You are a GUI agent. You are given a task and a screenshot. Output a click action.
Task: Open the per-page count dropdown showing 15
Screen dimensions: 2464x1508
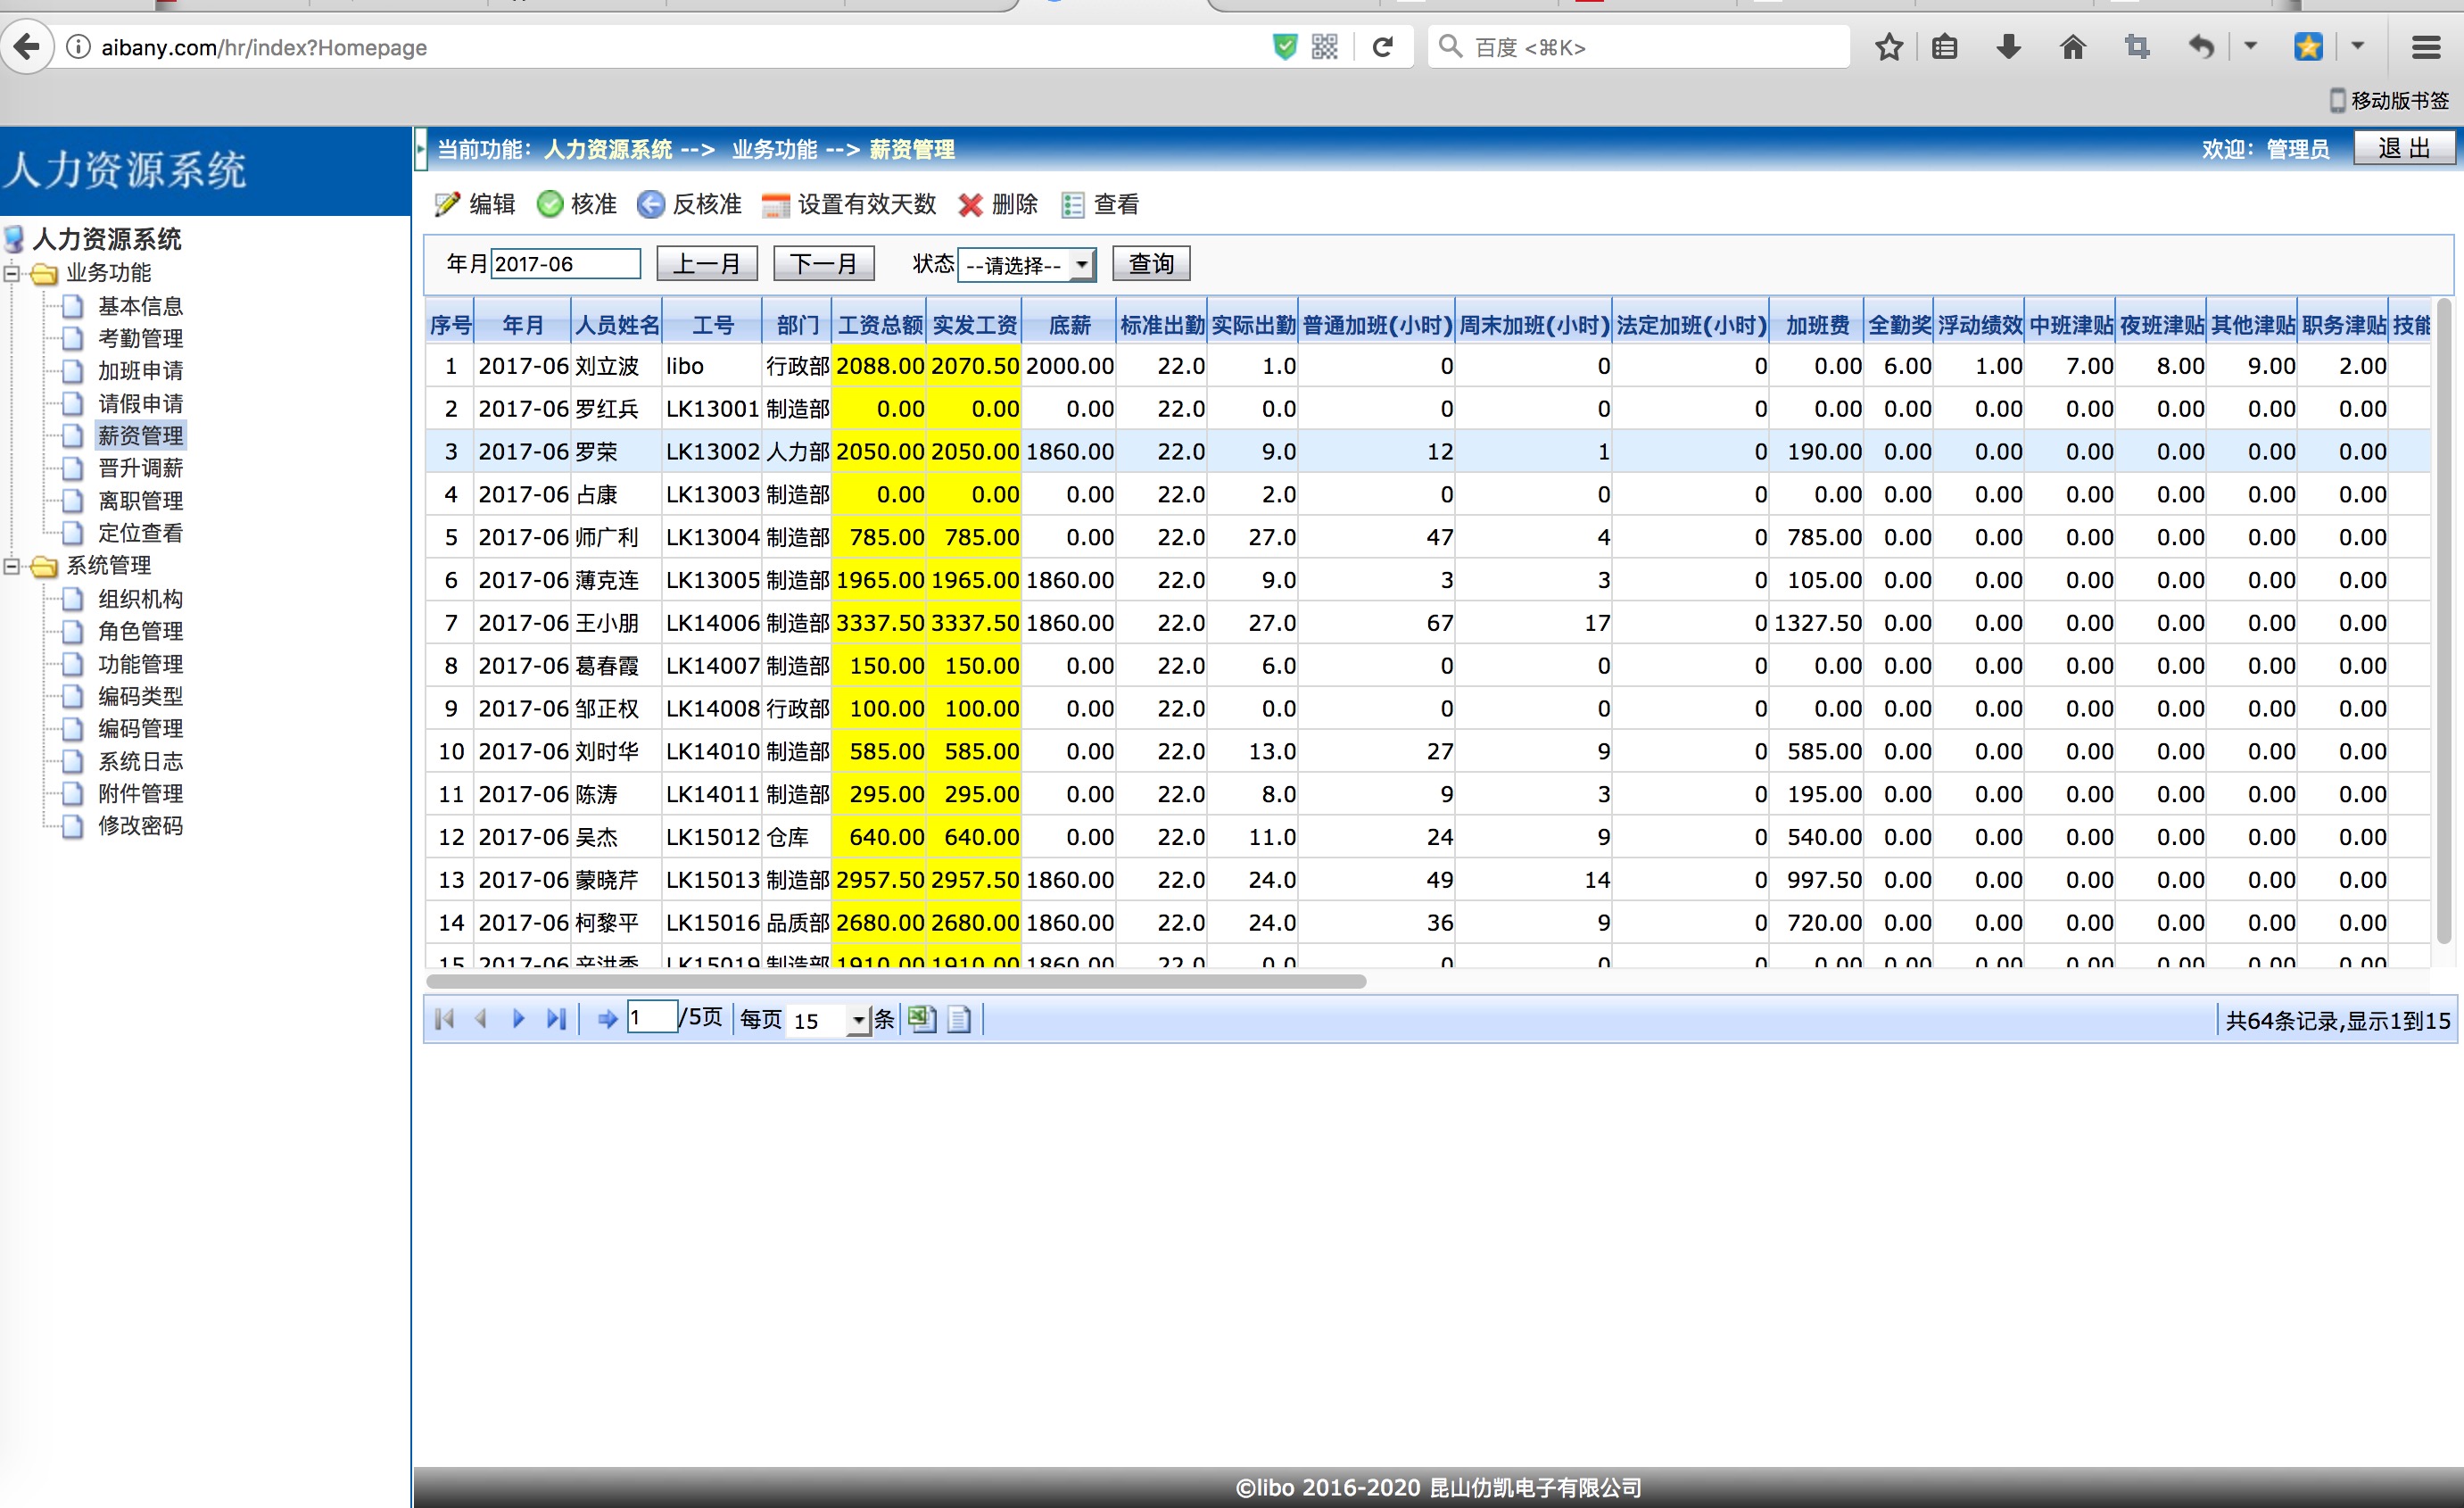pos(858,1020)
